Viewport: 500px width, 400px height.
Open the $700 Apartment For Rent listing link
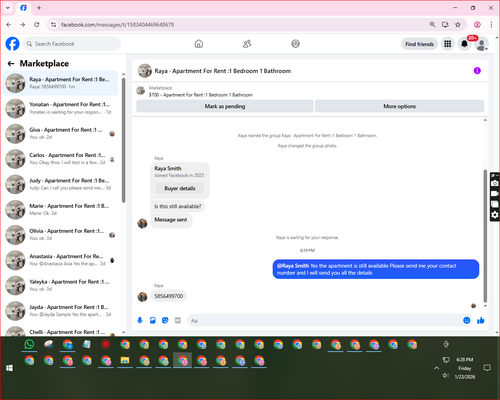[201, 95]
